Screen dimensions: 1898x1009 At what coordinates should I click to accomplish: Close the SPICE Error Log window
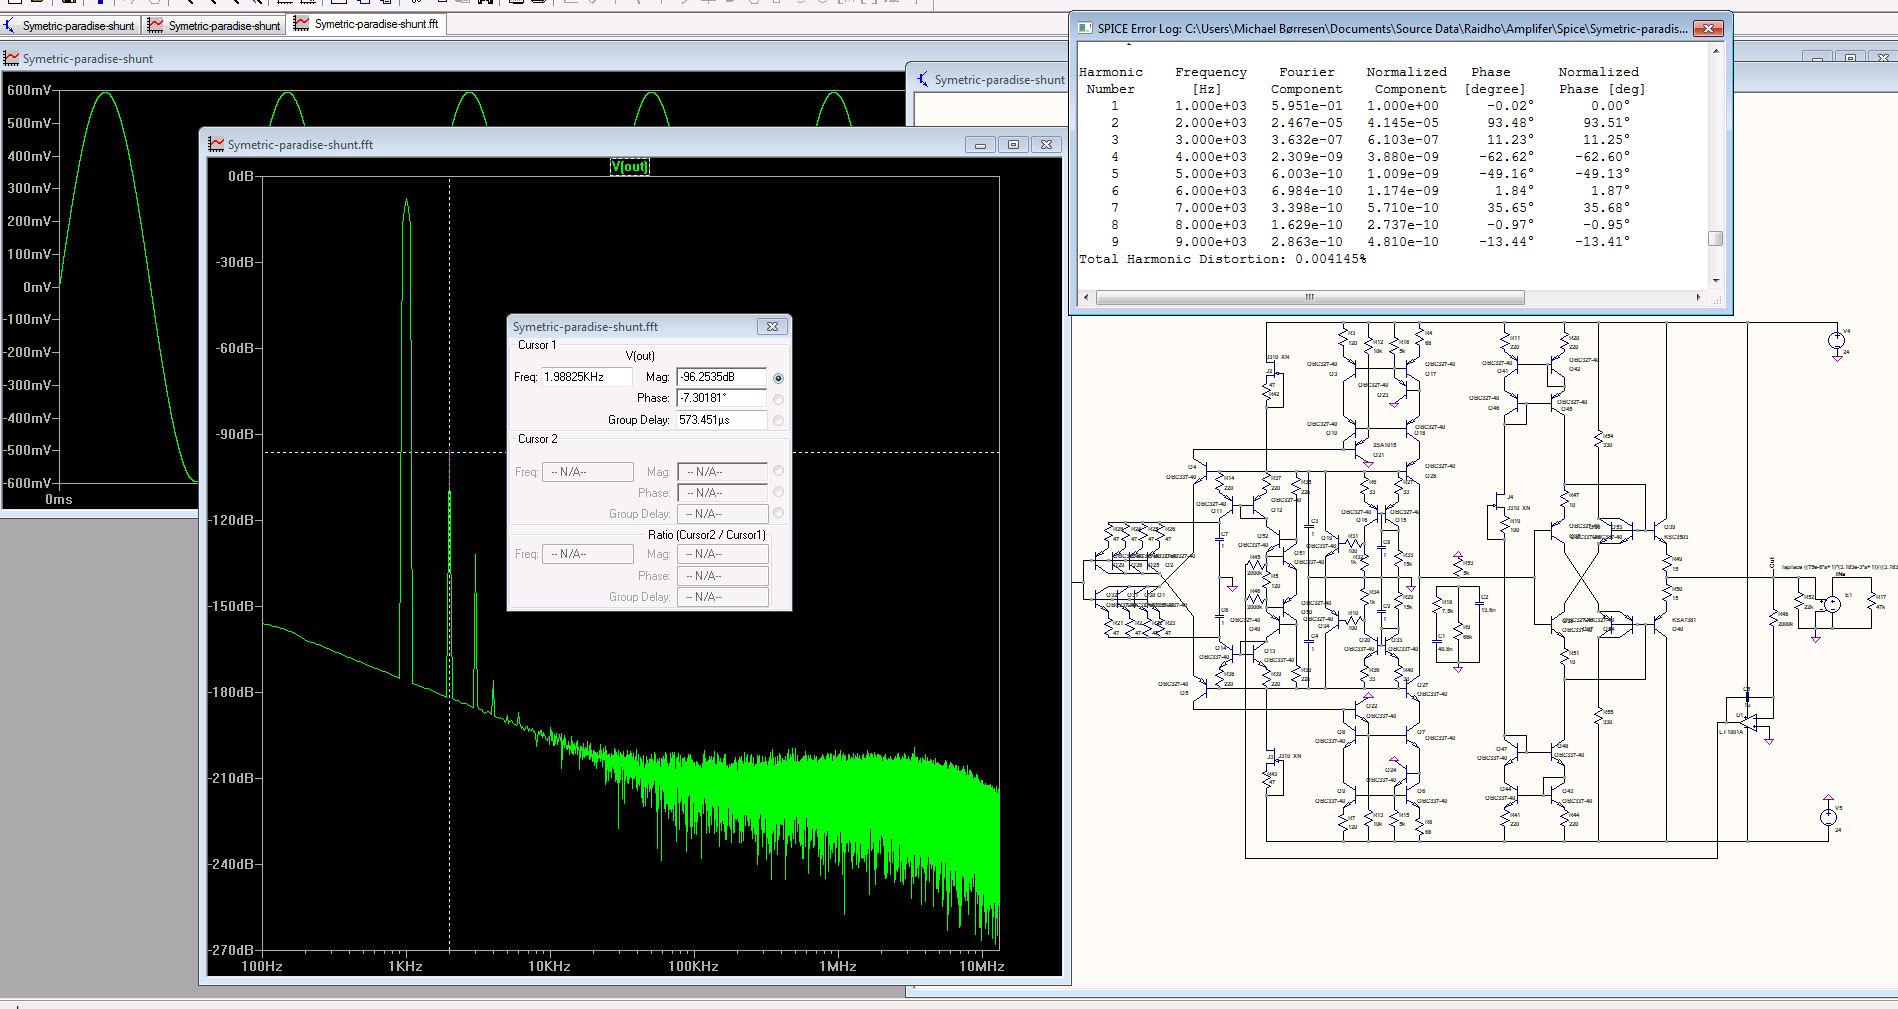point(1708,28)
